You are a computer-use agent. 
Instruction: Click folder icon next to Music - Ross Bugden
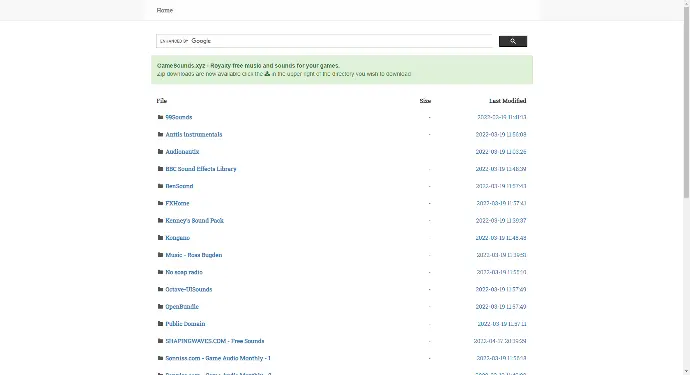(x=160, y=255)
